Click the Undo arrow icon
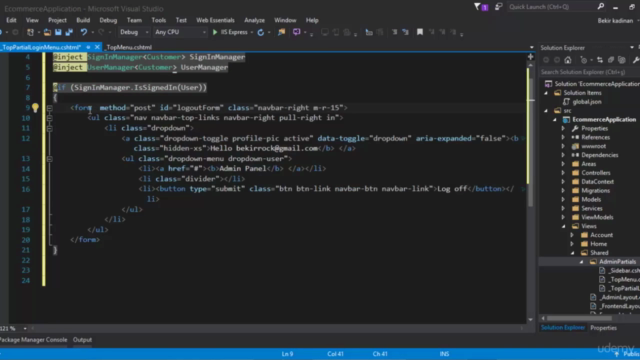Screen dimensions: 640x360 coord(84,32)
